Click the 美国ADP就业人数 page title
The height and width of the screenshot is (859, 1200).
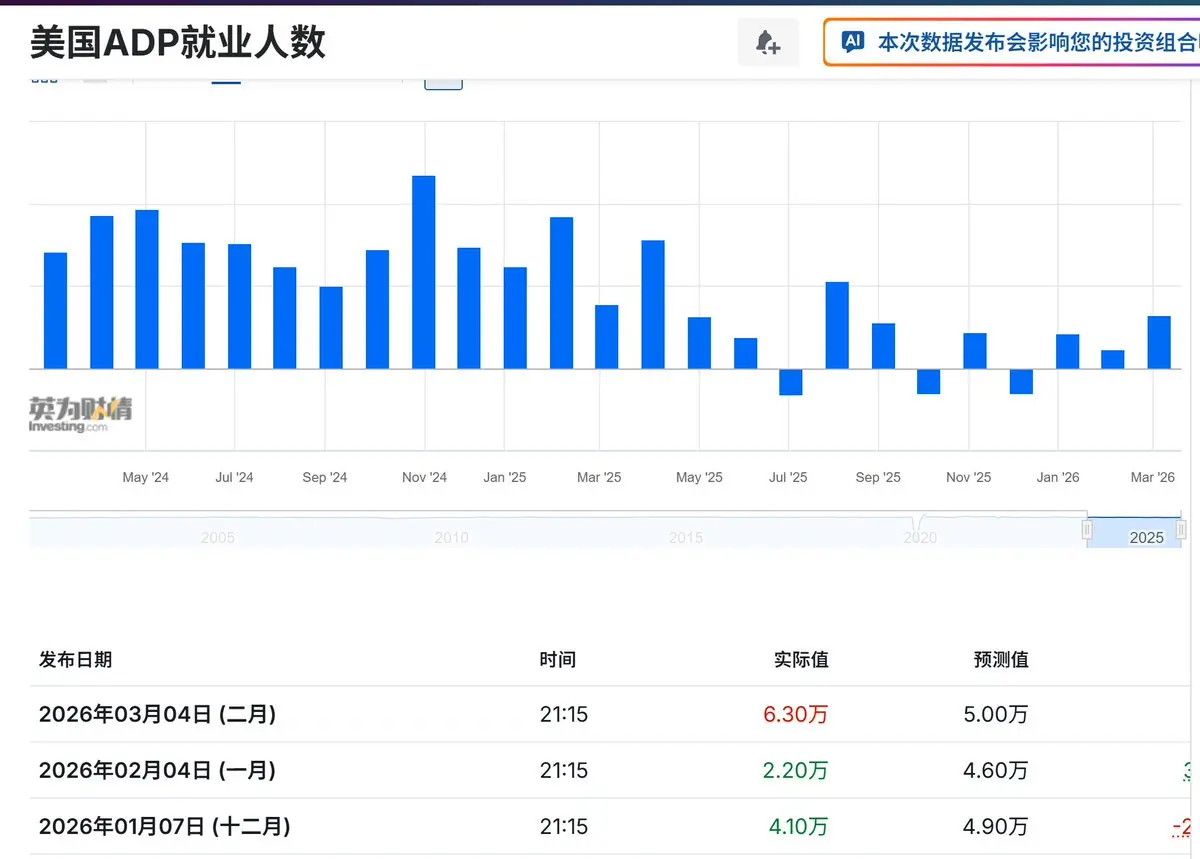coord(178,42)
